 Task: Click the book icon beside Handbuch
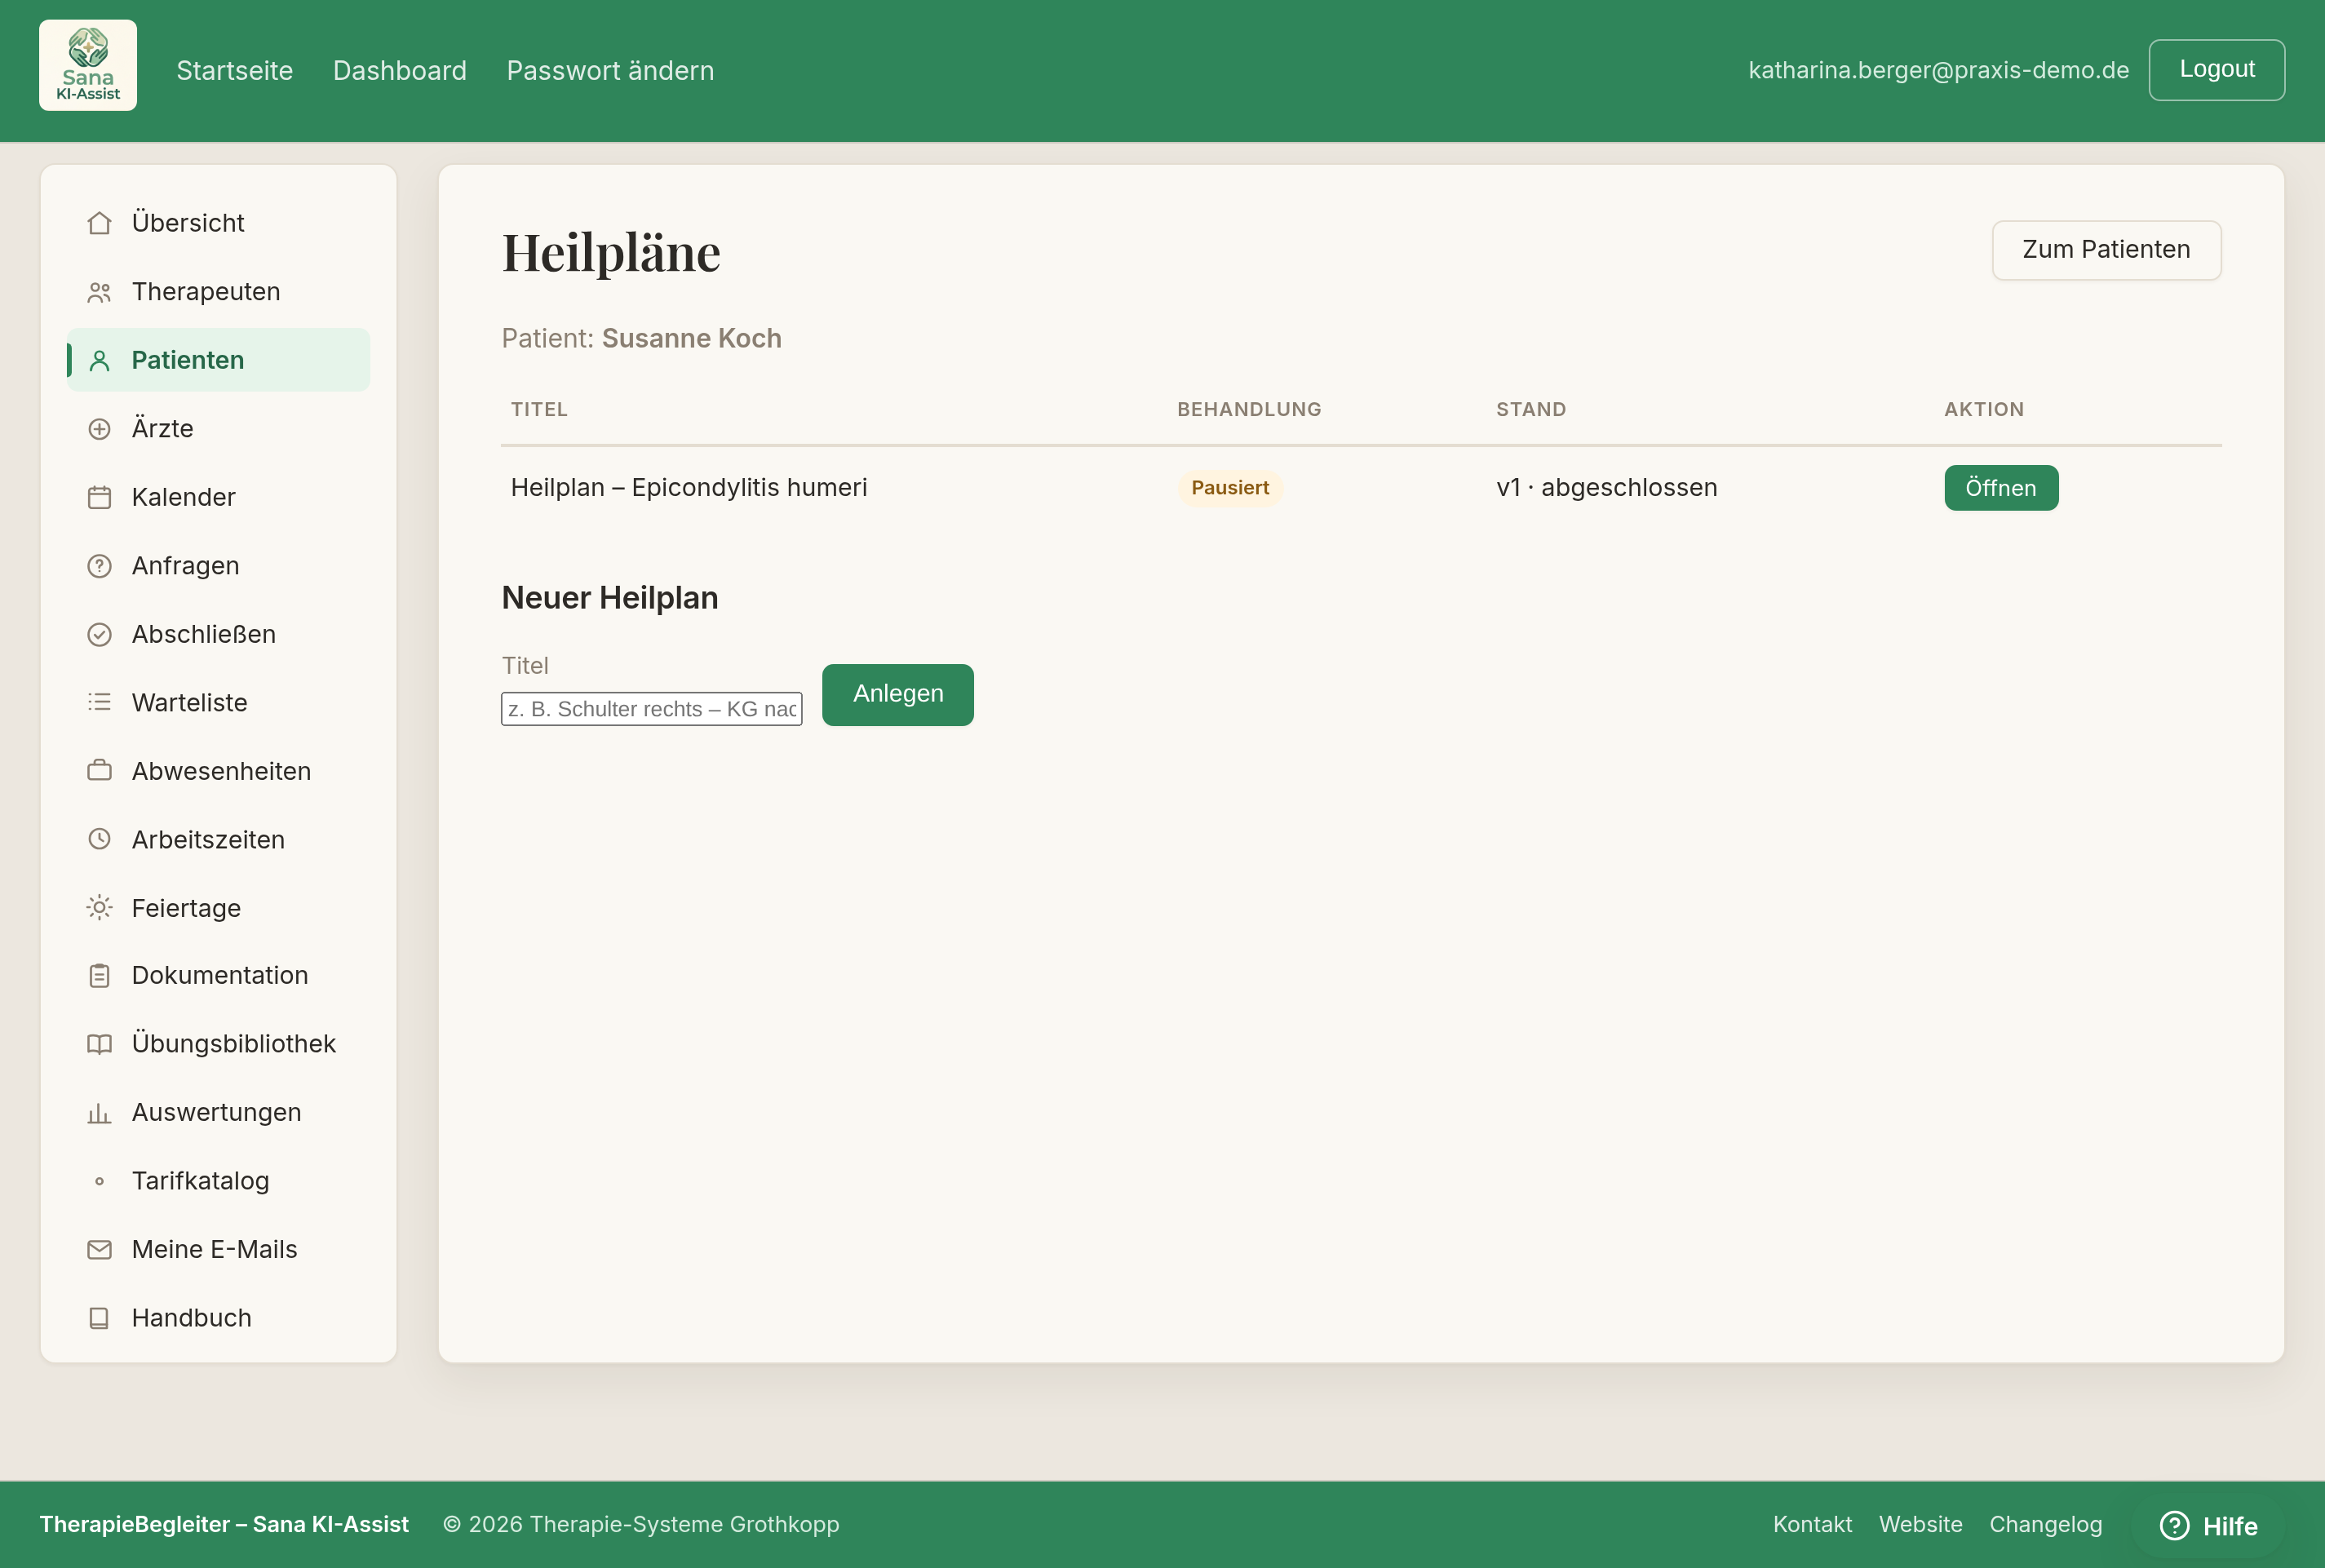click(99, 1318)
